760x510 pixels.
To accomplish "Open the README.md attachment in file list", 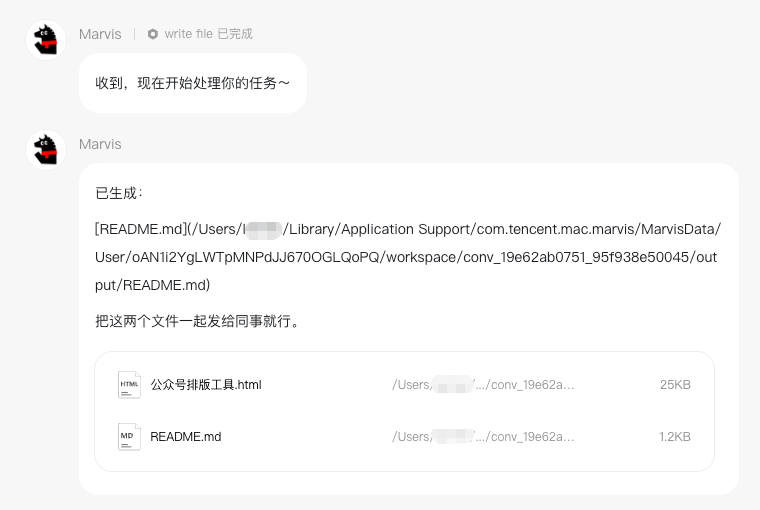I will (x=404, y=437).
